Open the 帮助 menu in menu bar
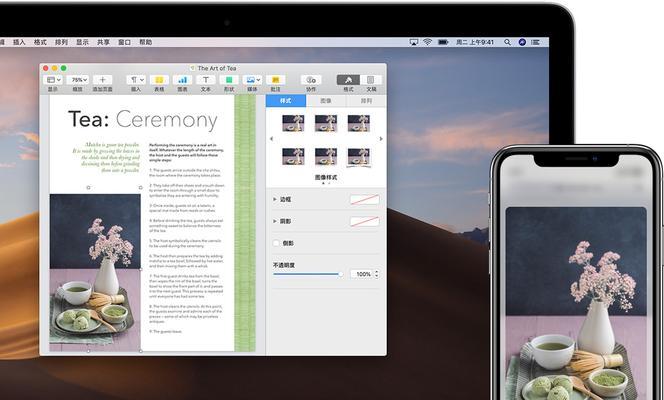Viewport: 664px width, 400px height. pos(145,42)
